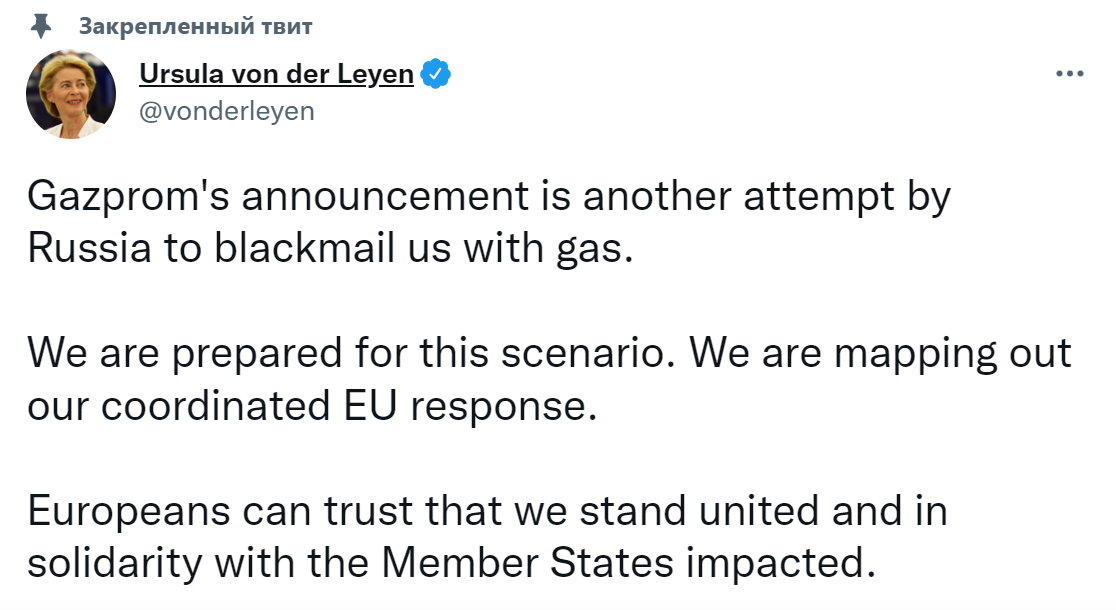Click the line 'solidarity with the Member States impacted.'
Screen dimensions: 1116x610
[451, 564]
